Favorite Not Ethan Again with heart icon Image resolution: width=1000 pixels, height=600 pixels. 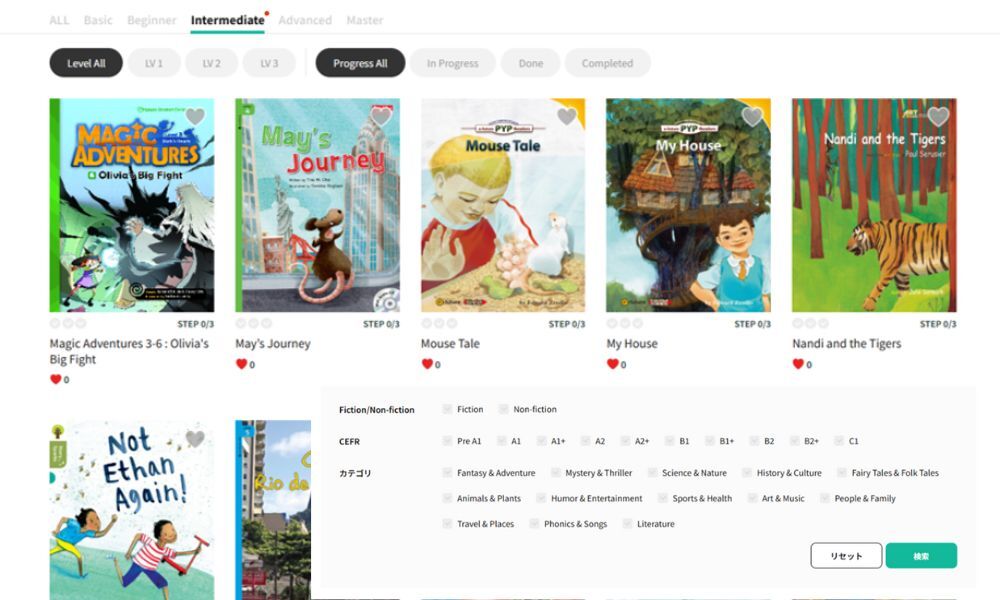click(195, 439)
